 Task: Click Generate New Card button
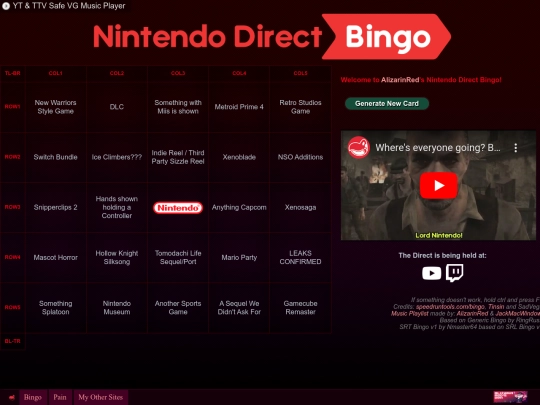tap(387, 104)
